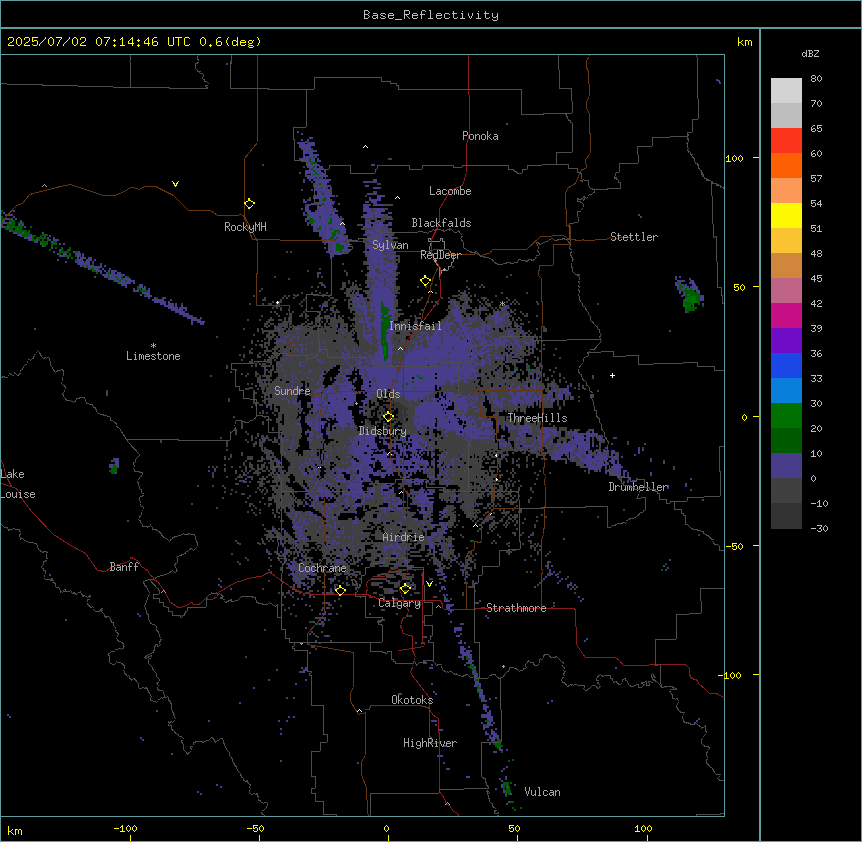Click the Drumheller town label
862x842 pixels.
tap(638, 487)
